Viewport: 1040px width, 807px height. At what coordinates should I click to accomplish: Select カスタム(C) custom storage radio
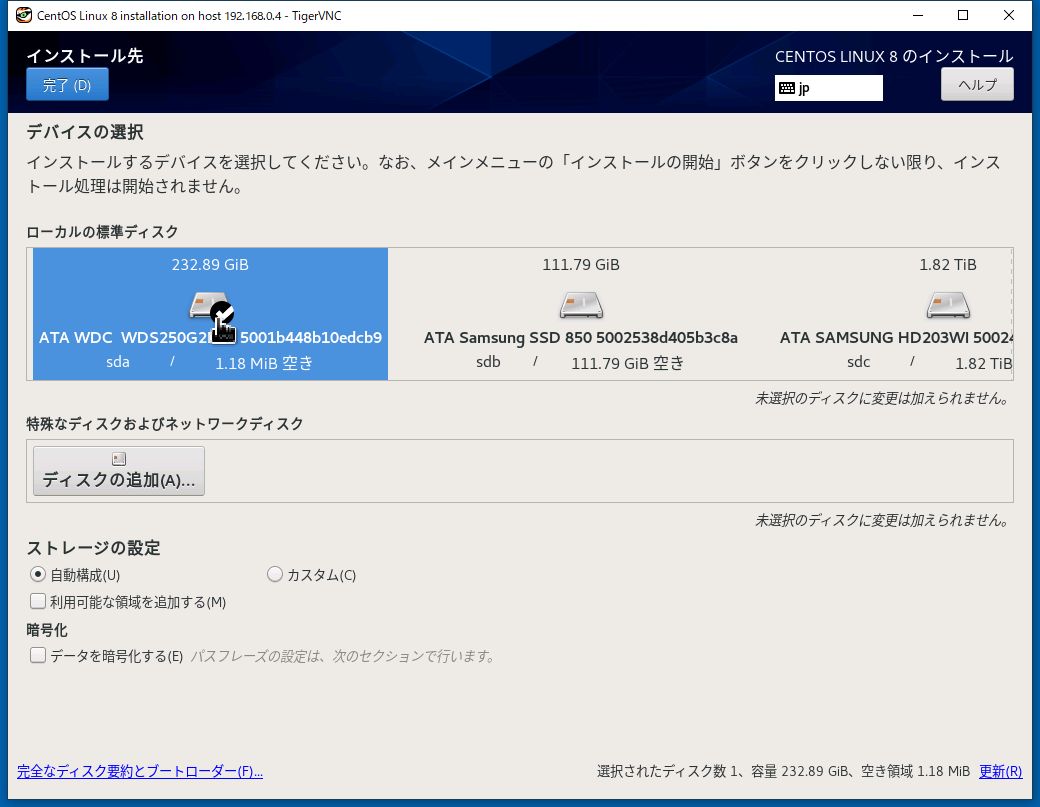click(311, 574)
